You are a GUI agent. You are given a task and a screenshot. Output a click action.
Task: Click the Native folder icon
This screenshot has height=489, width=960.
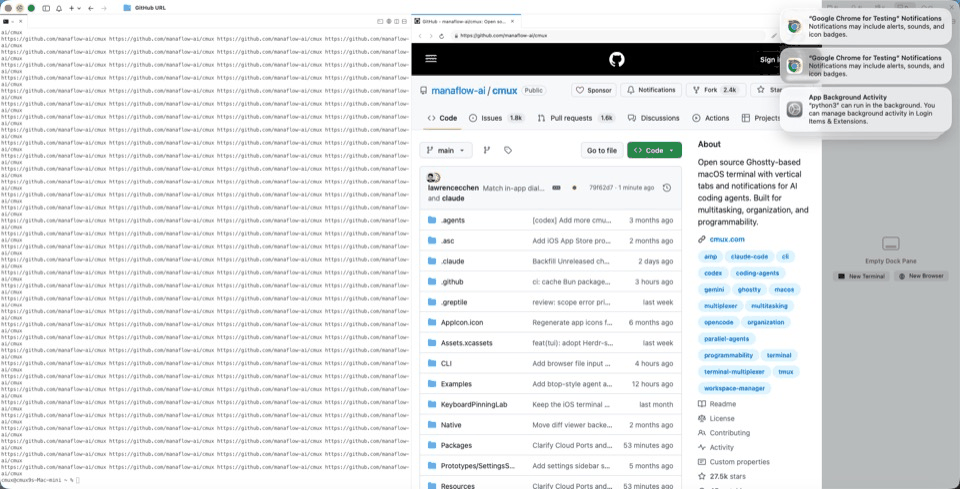click(x=432, y=425)
